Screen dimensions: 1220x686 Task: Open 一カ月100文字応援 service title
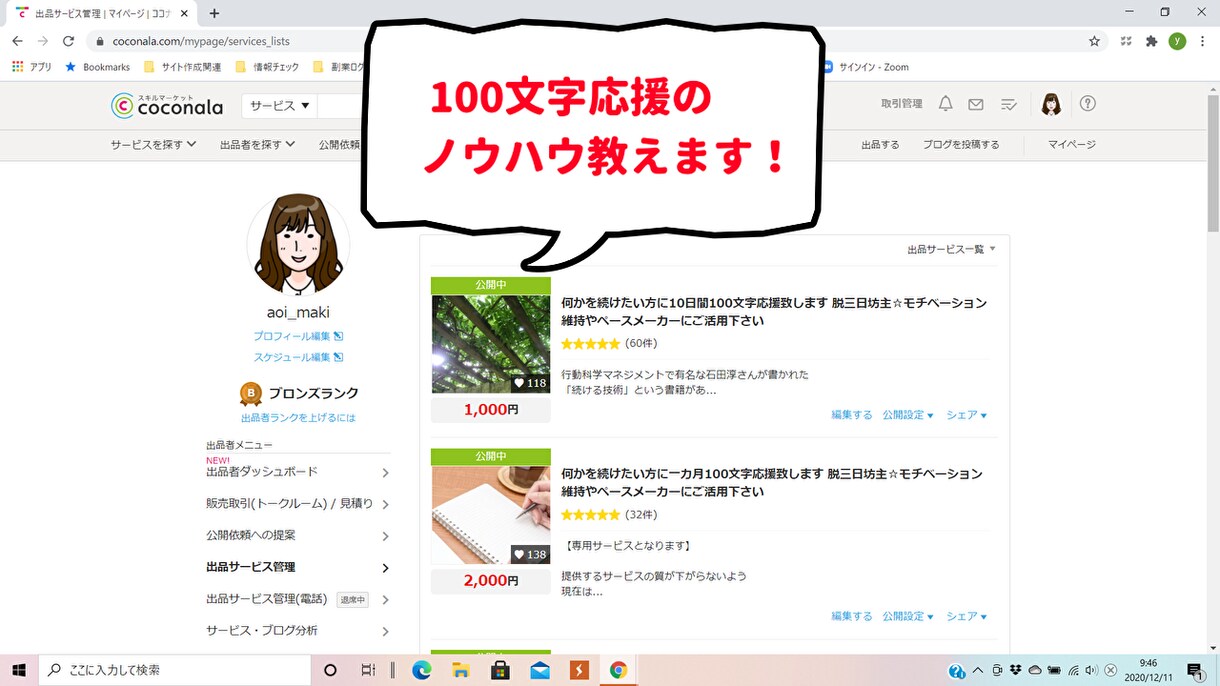tap(772, 483)
